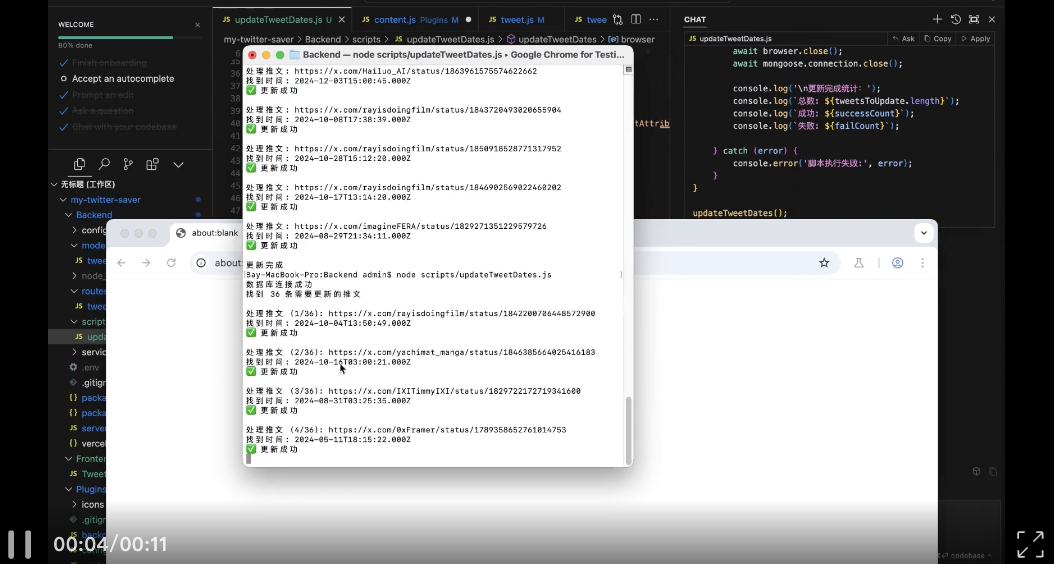Viewport: 1054px width, 564px height.
Task: Close the updateTweetDates.js editor tab
Action: tap(341, 19)
